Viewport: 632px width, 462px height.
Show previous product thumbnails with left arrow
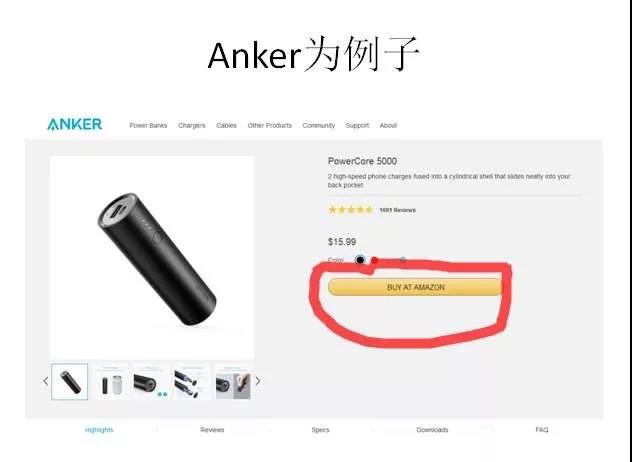pos(46,381)
